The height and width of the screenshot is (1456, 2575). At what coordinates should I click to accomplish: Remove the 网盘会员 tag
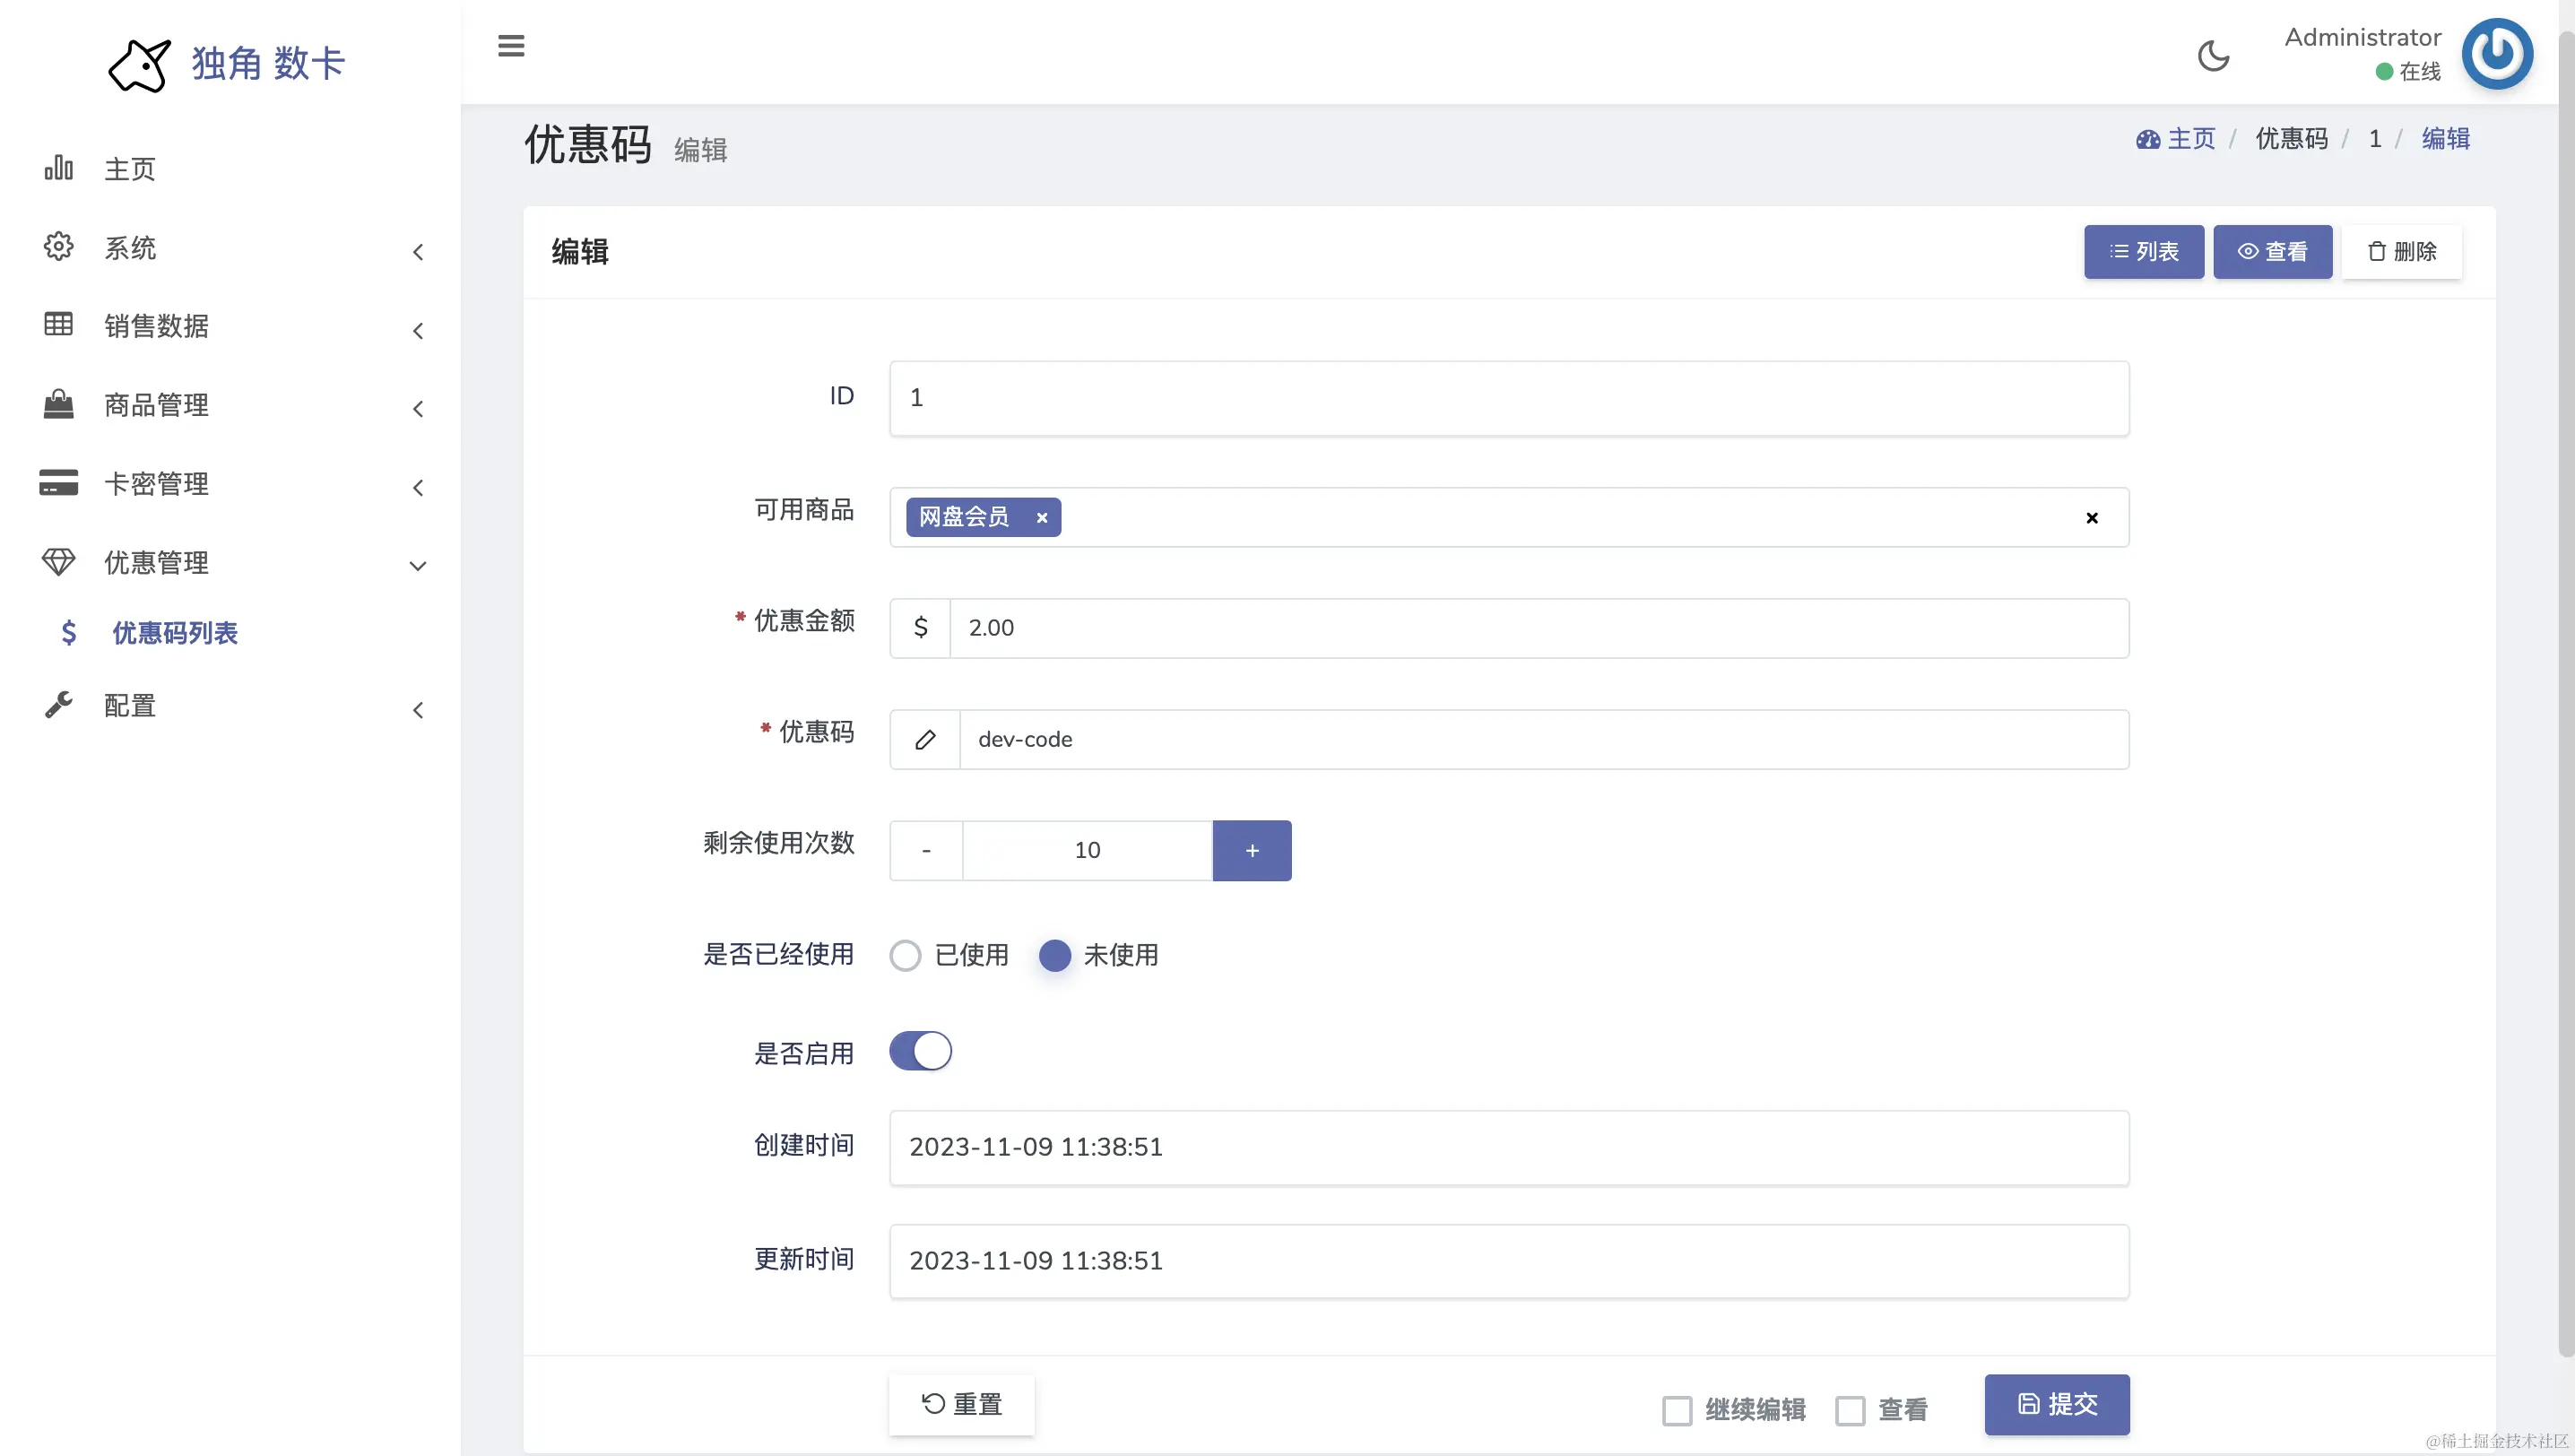(x=1042, y=517)
